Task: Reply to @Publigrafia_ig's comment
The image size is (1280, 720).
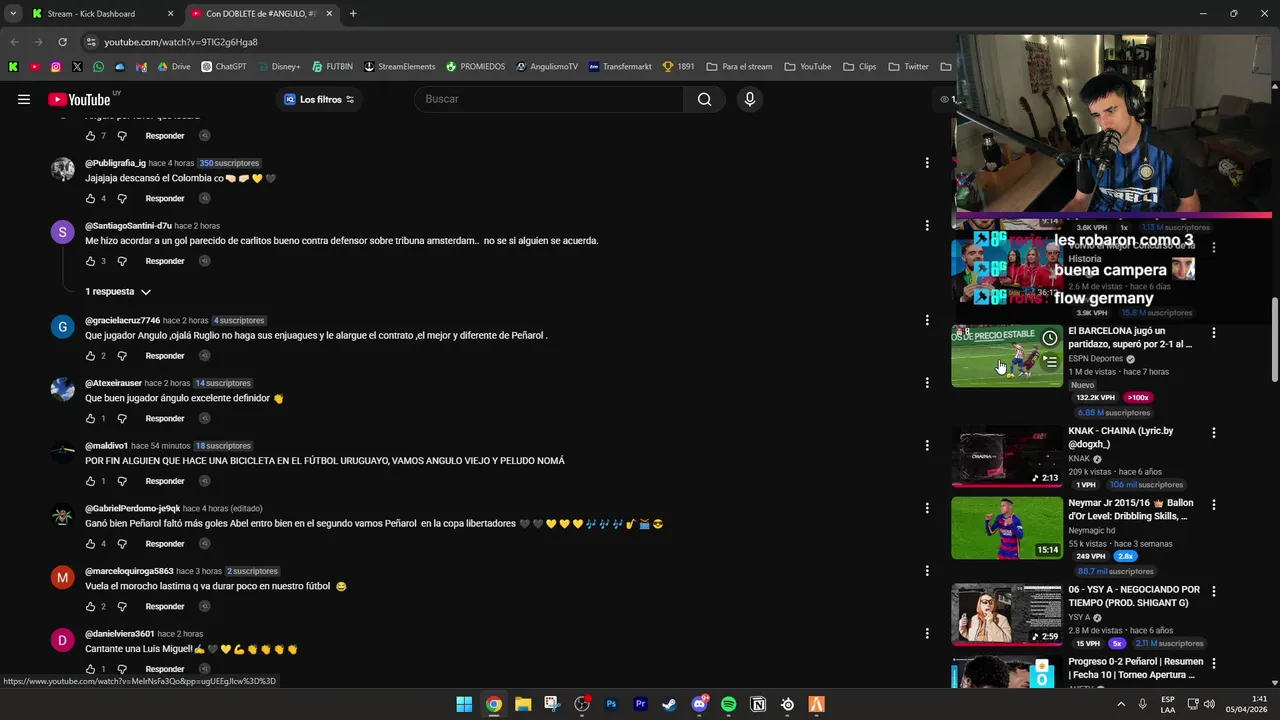Action: pos(165,198)
